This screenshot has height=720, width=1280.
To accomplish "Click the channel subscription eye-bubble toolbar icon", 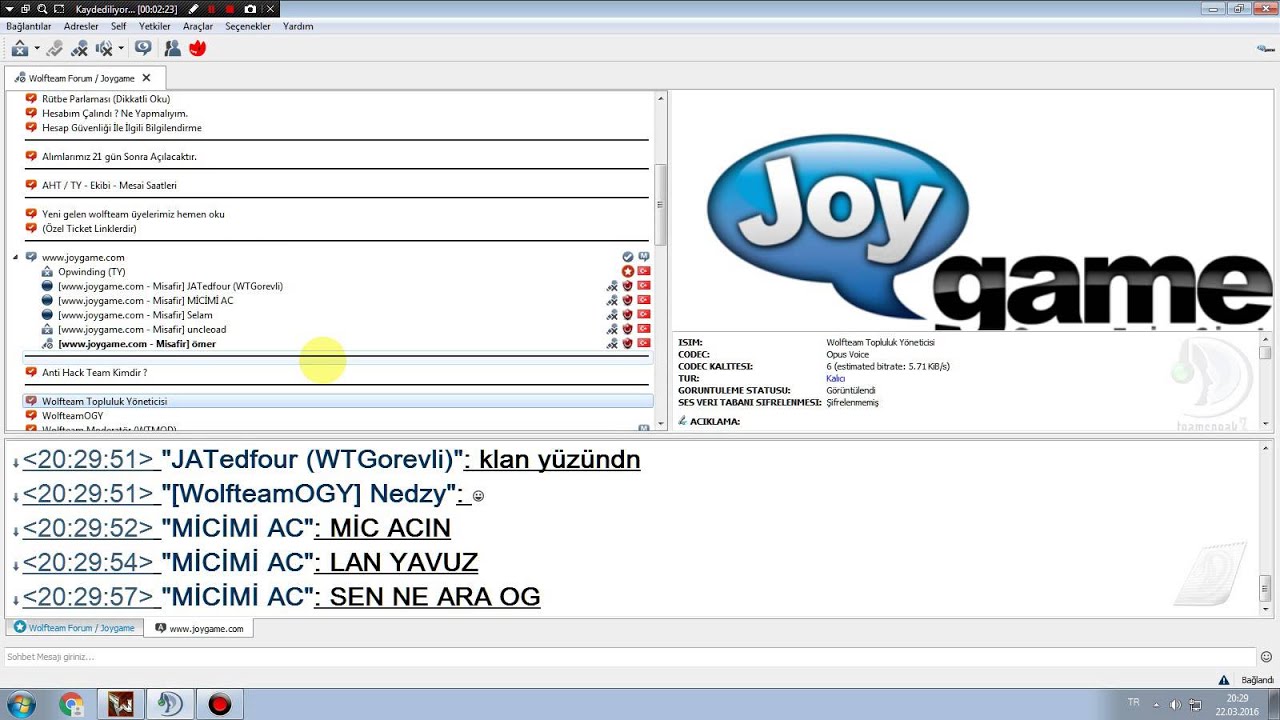I will (x=143, y=48).
